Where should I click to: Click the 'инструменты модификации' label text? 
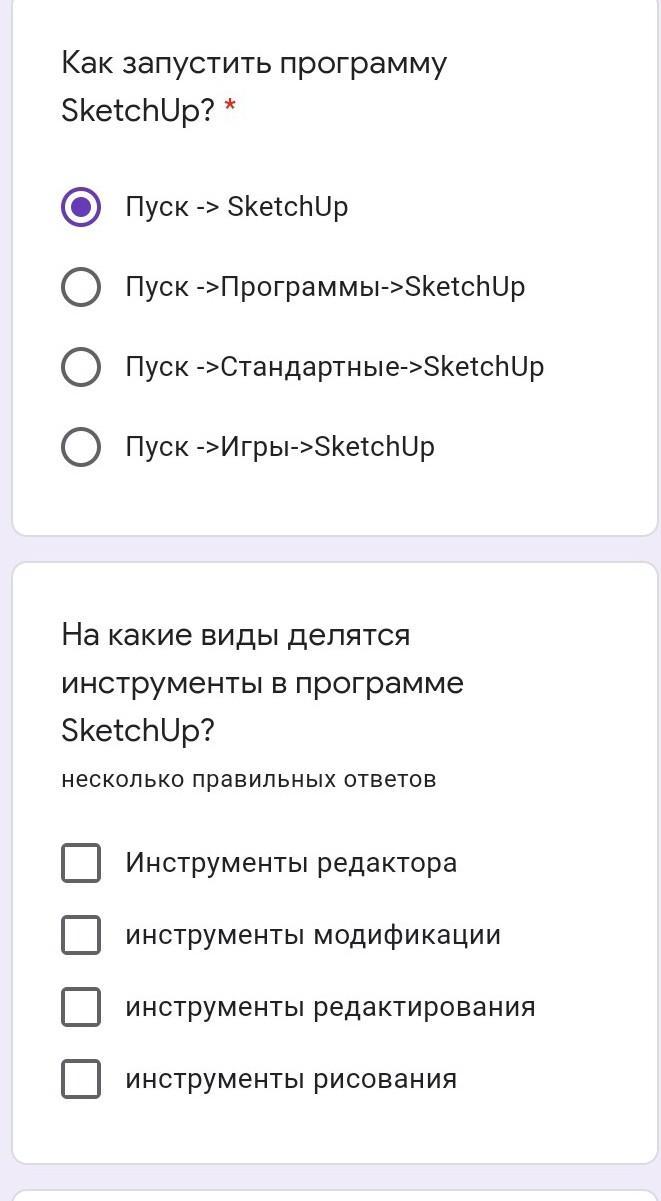pos(313,935)
